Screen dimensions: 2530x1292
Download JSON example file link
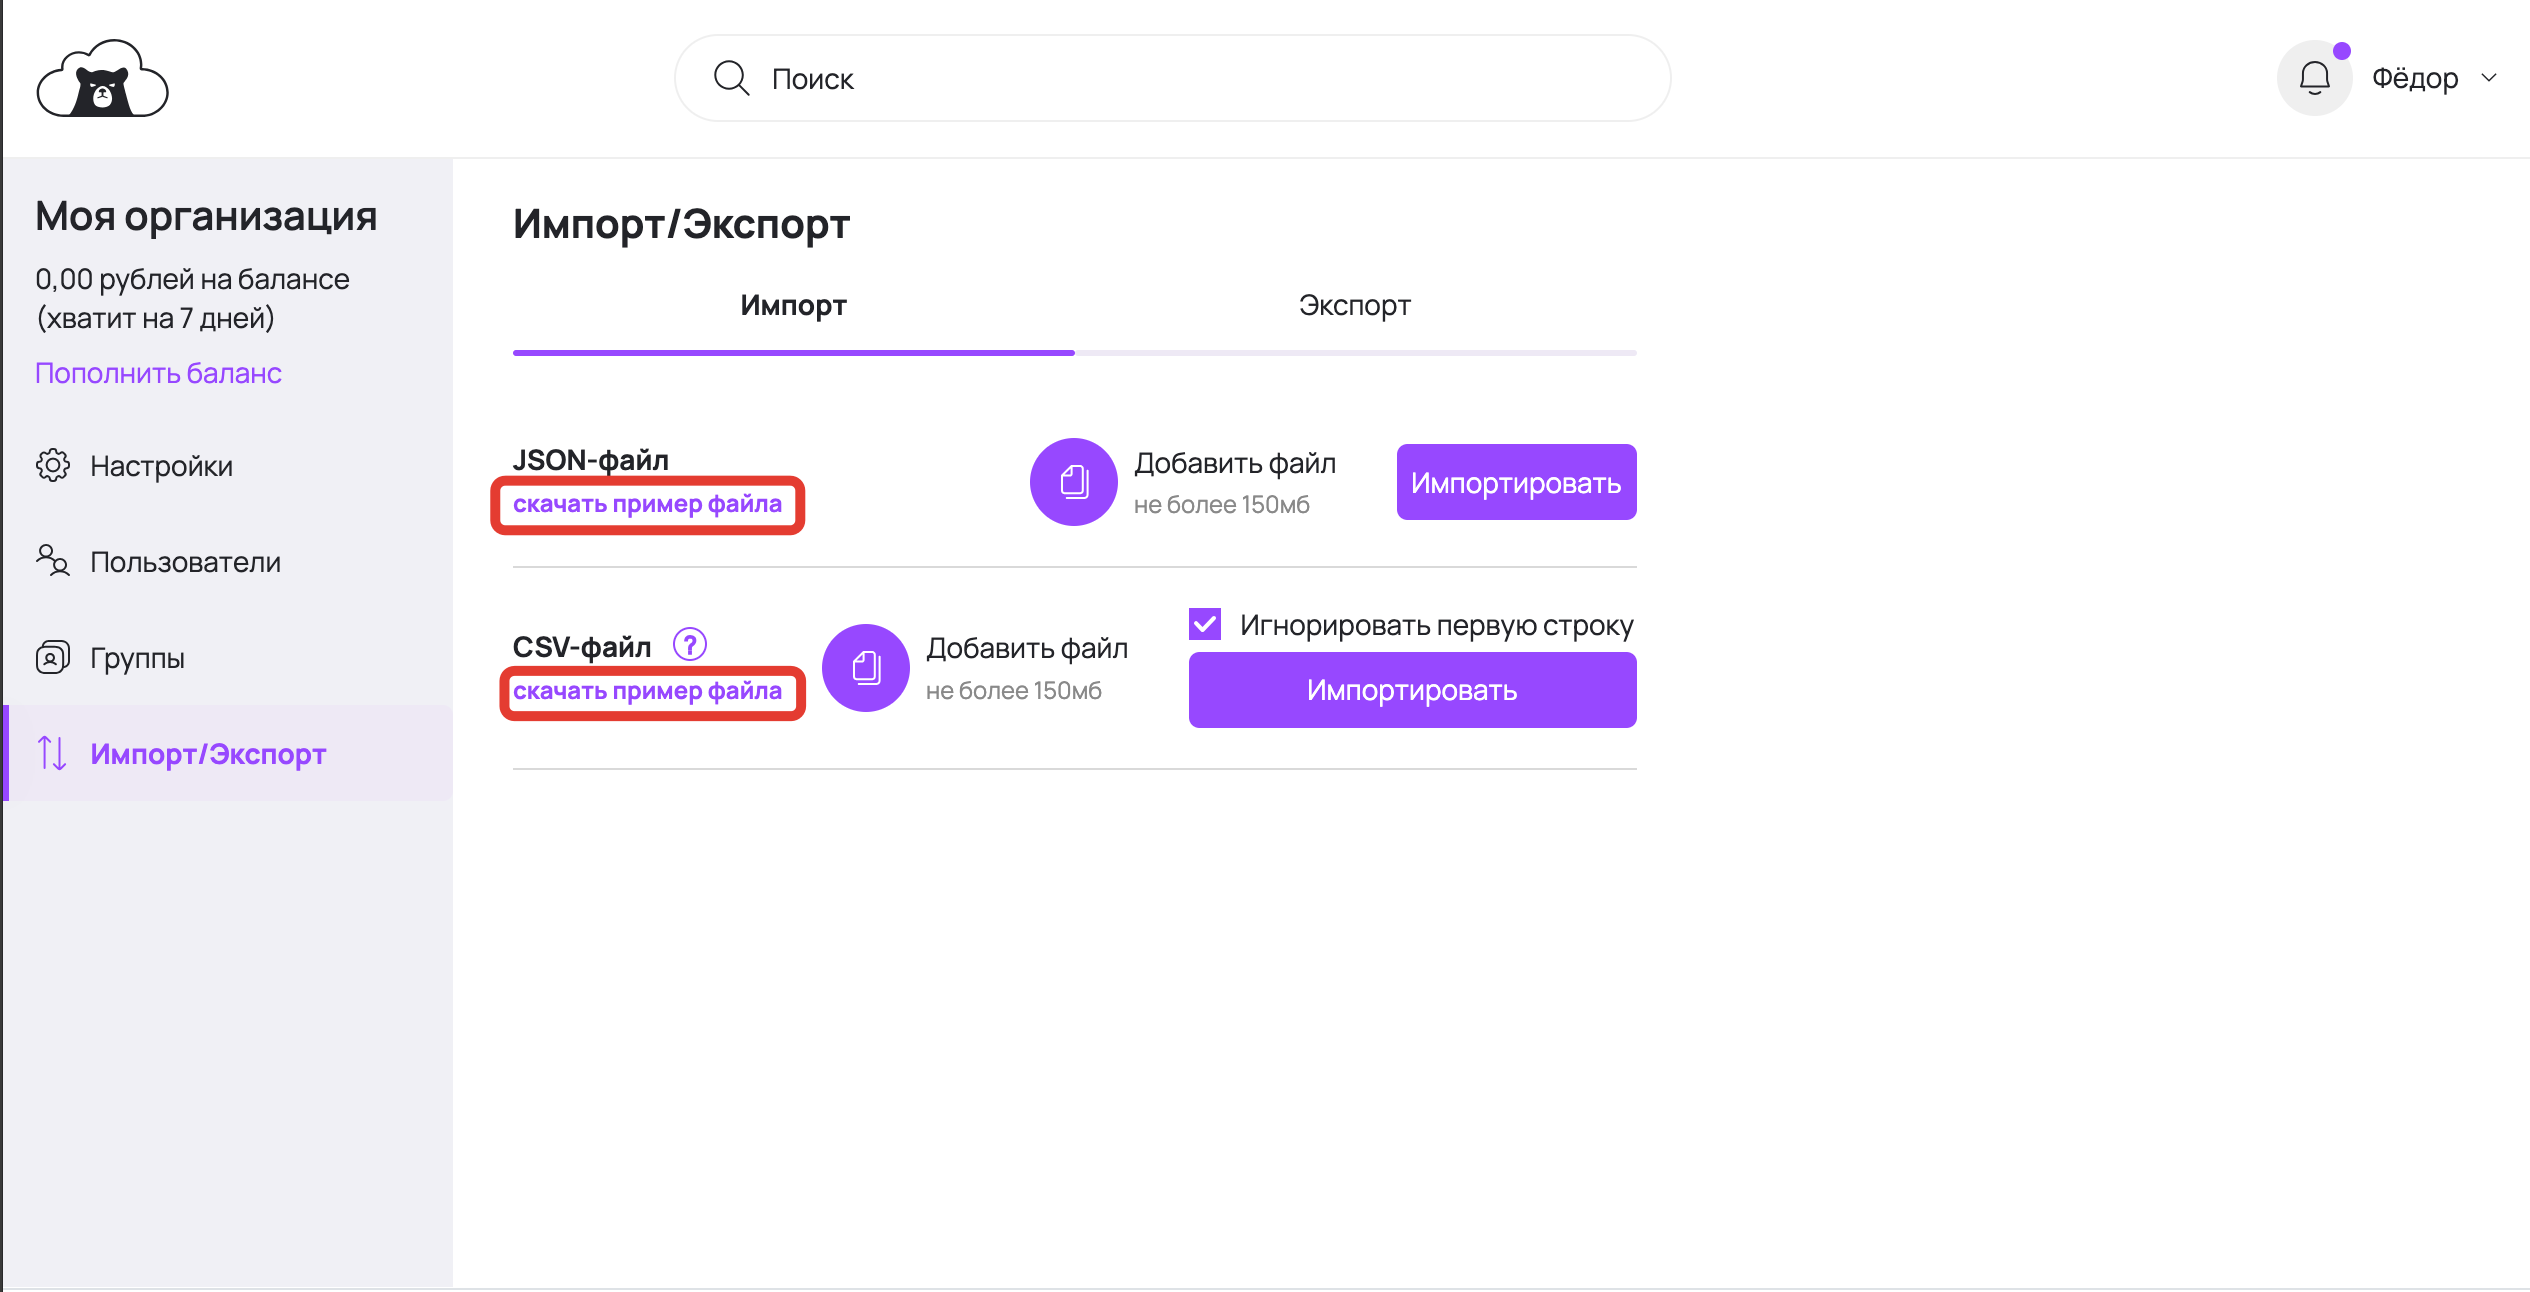point(647,504)
